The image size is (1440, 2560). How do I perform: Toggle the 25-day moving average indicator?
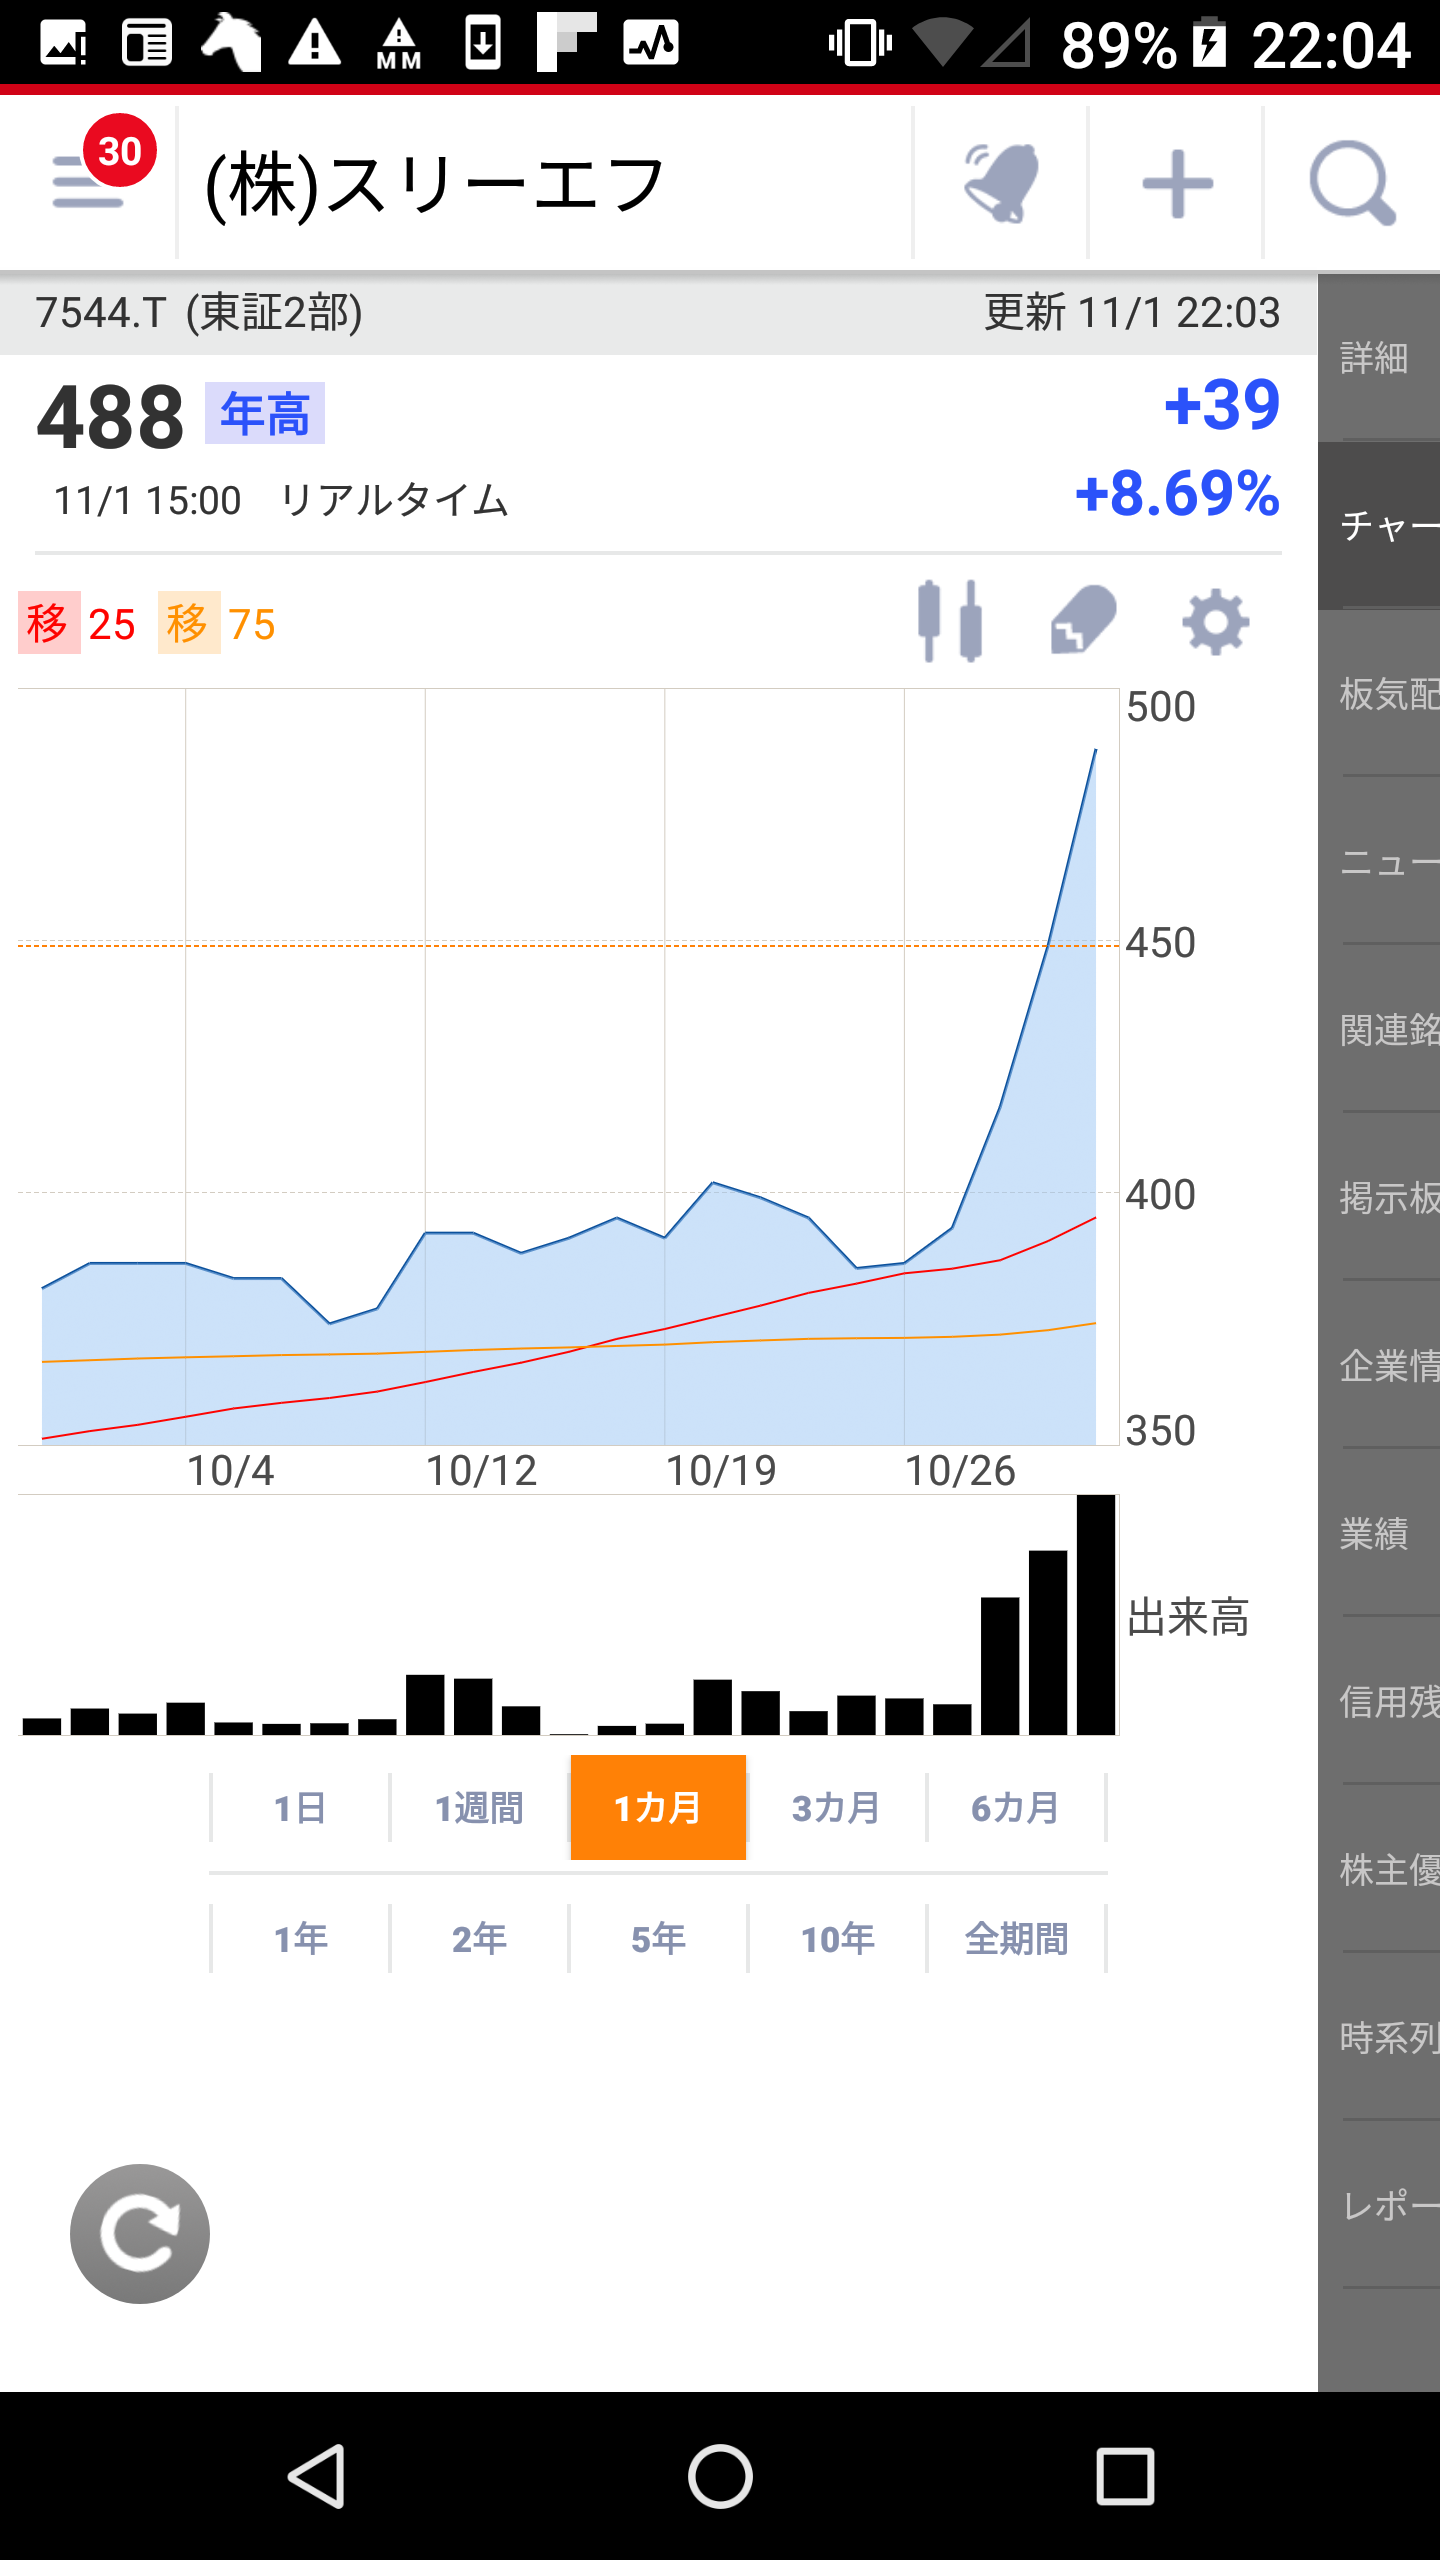click(x=77, y=623)
